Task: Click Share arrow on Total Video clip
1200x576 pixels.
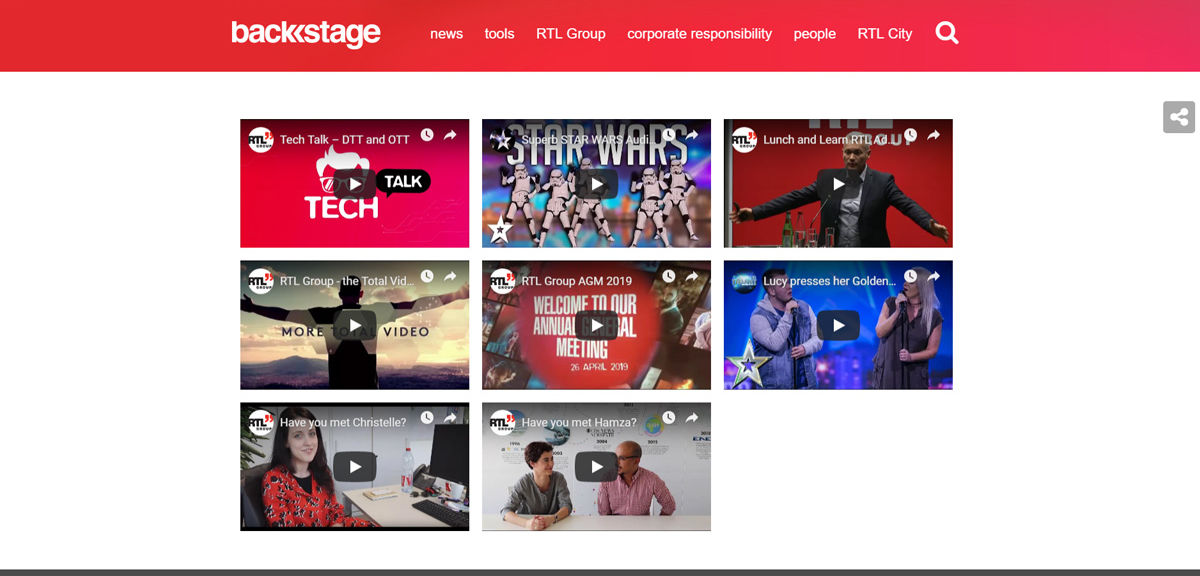Action: (450, 276)
